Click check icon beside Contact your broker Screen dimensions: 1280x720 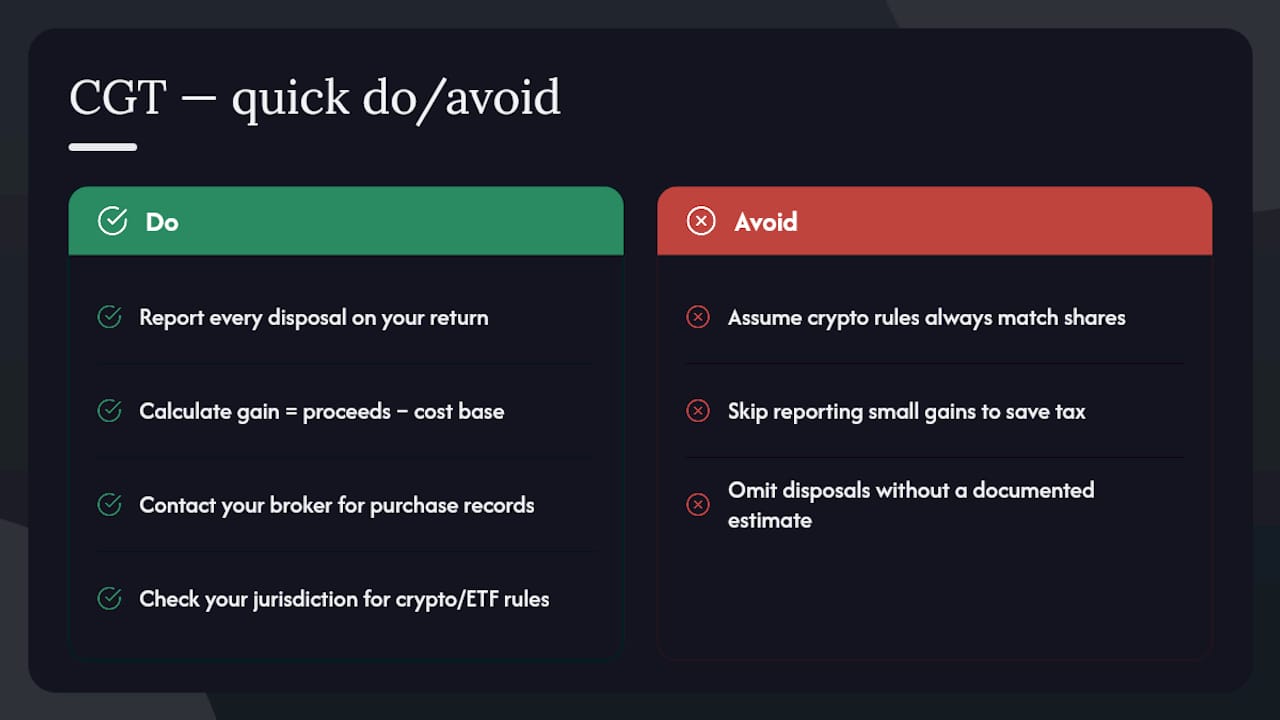coord(109,505)
